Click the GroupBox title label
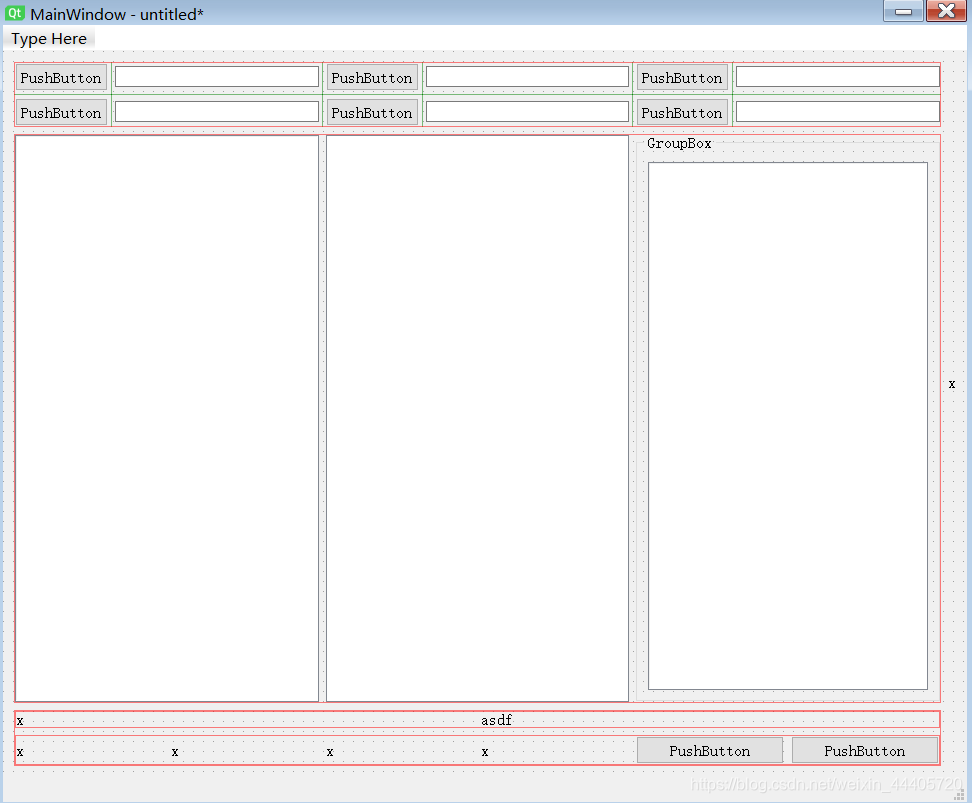The image size is (972, 803). pos(679,143)
